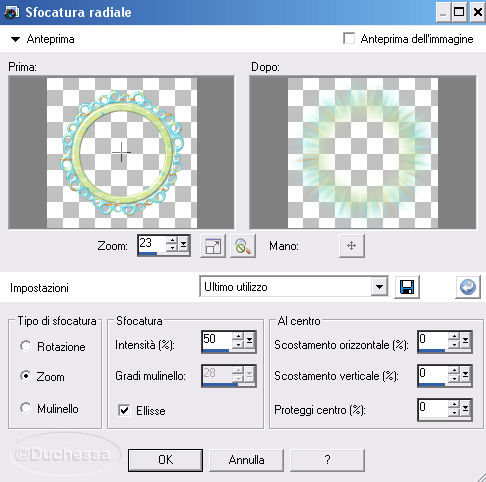Open help with the ? button
Viewport: 486px width, 482px height.
pyautogui.click(x=327, y=460)
